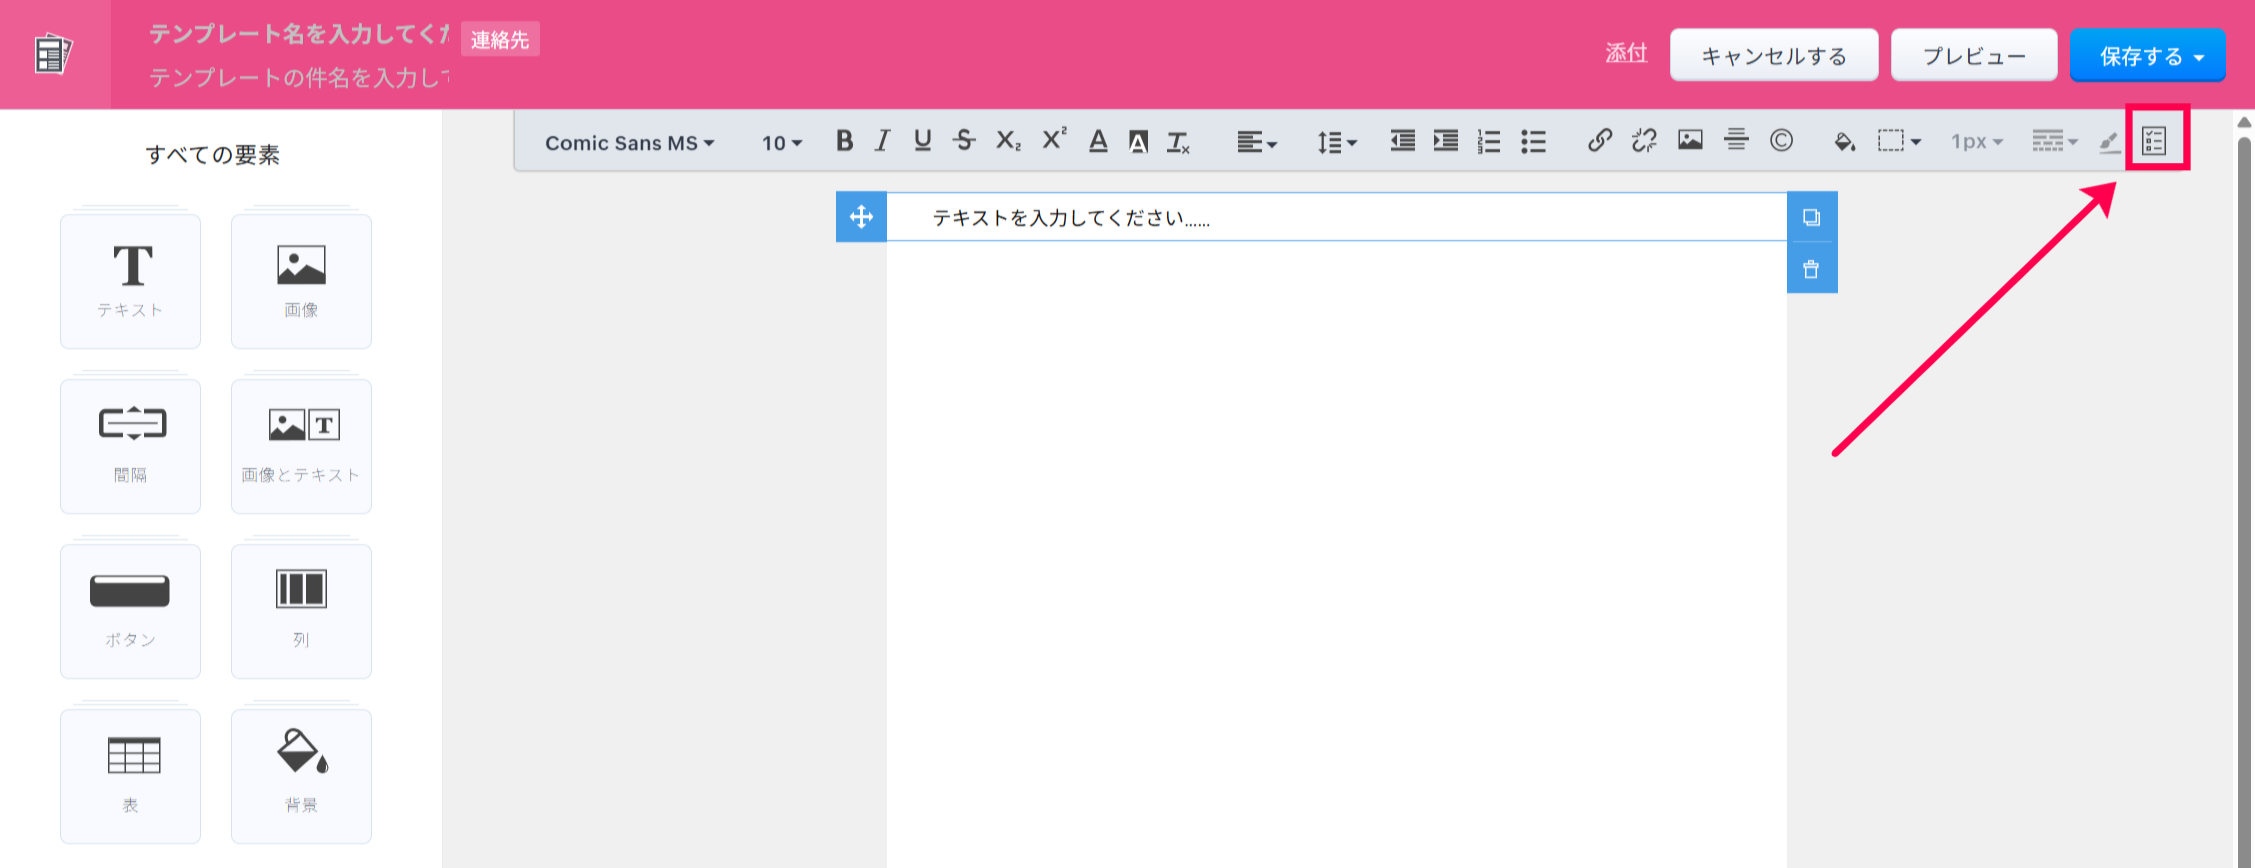Click the テンプレート名 name input field
Viewport: 2255px width, 868px height.
pyautogui.click(x=299, y=35)
